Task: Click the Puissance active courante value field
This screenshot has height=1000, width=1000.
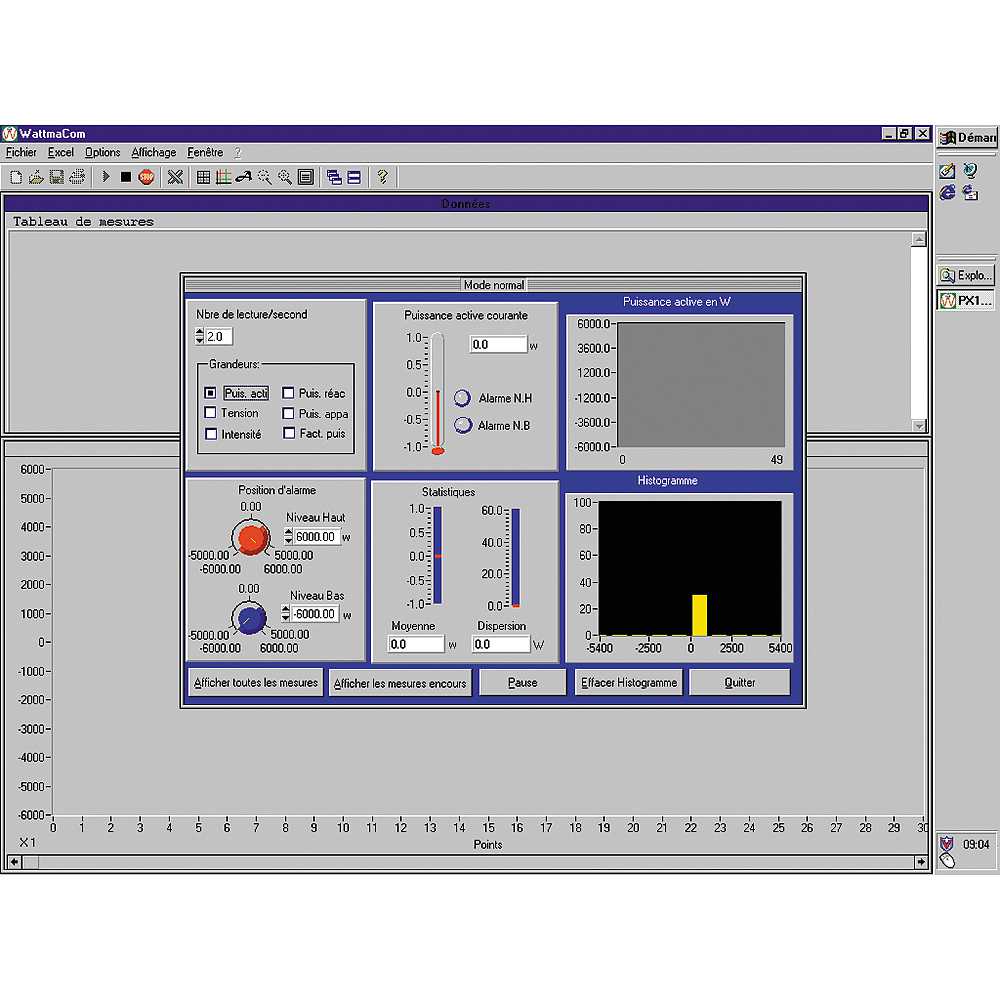Action: click(x=497, y=345)
